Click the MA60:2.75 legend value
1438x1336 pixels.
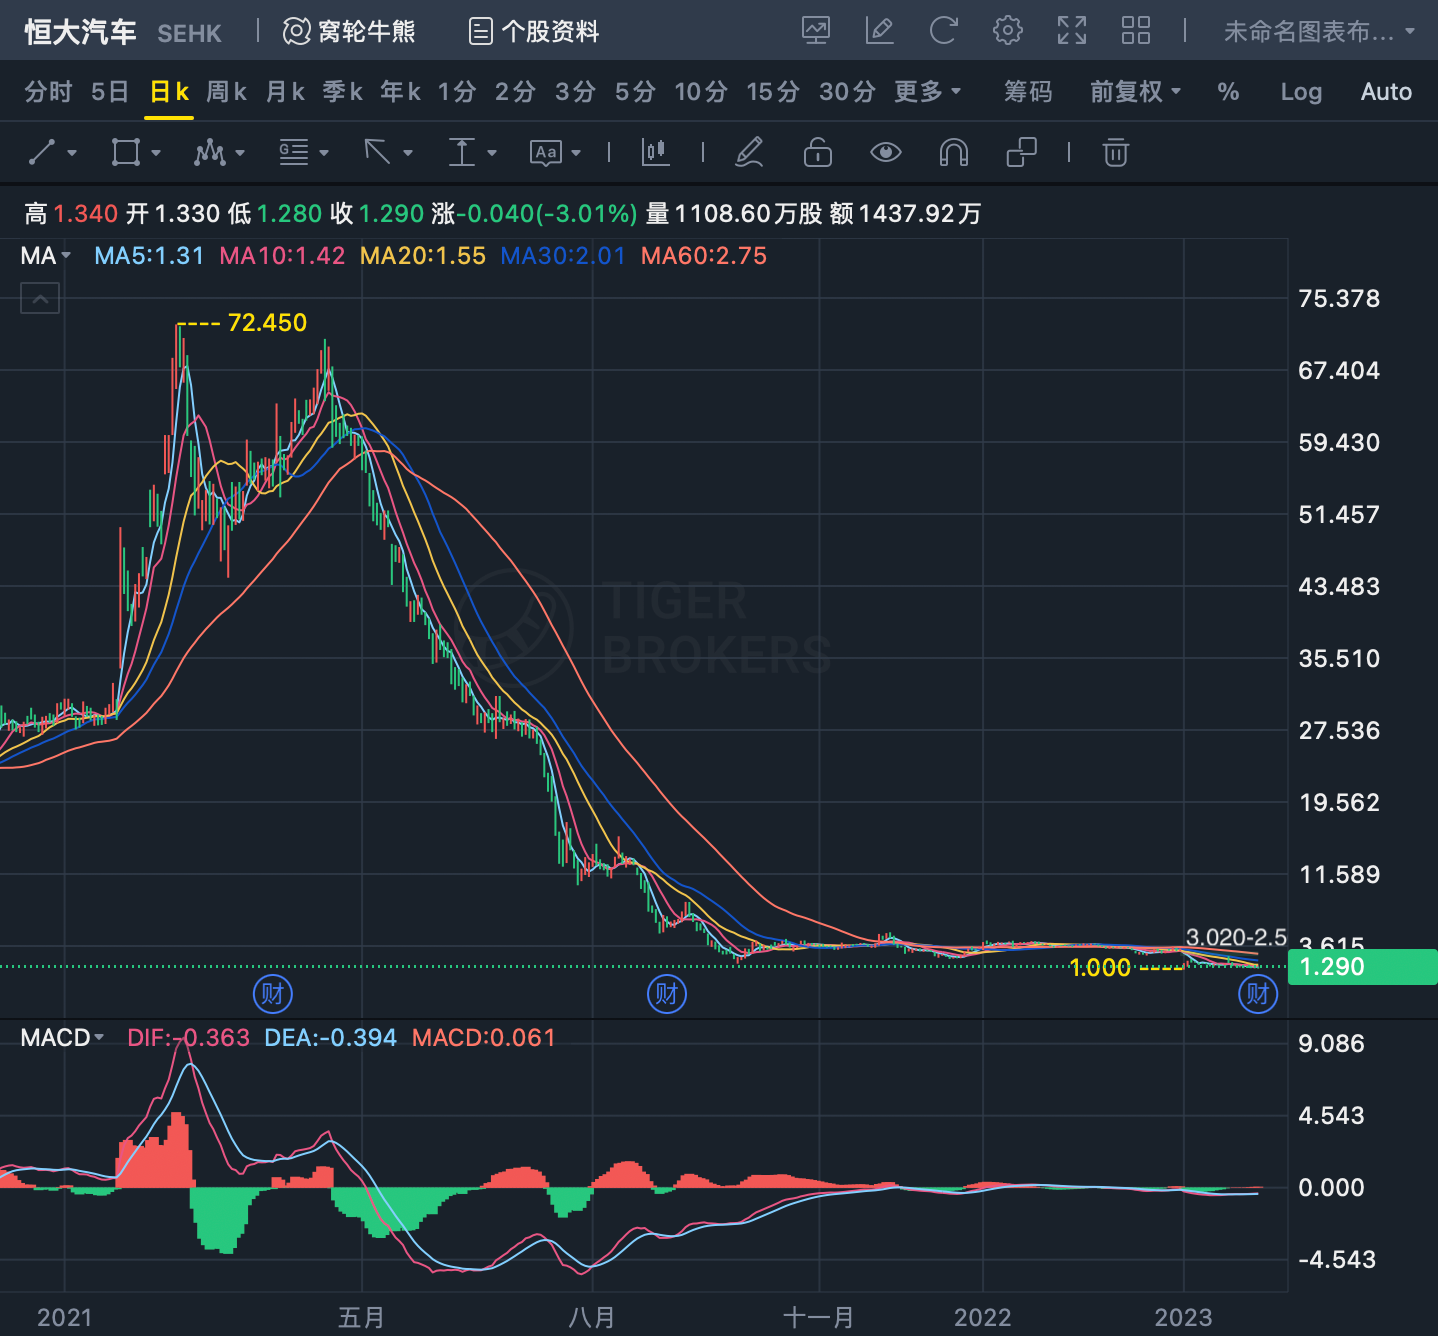[704, 256]
